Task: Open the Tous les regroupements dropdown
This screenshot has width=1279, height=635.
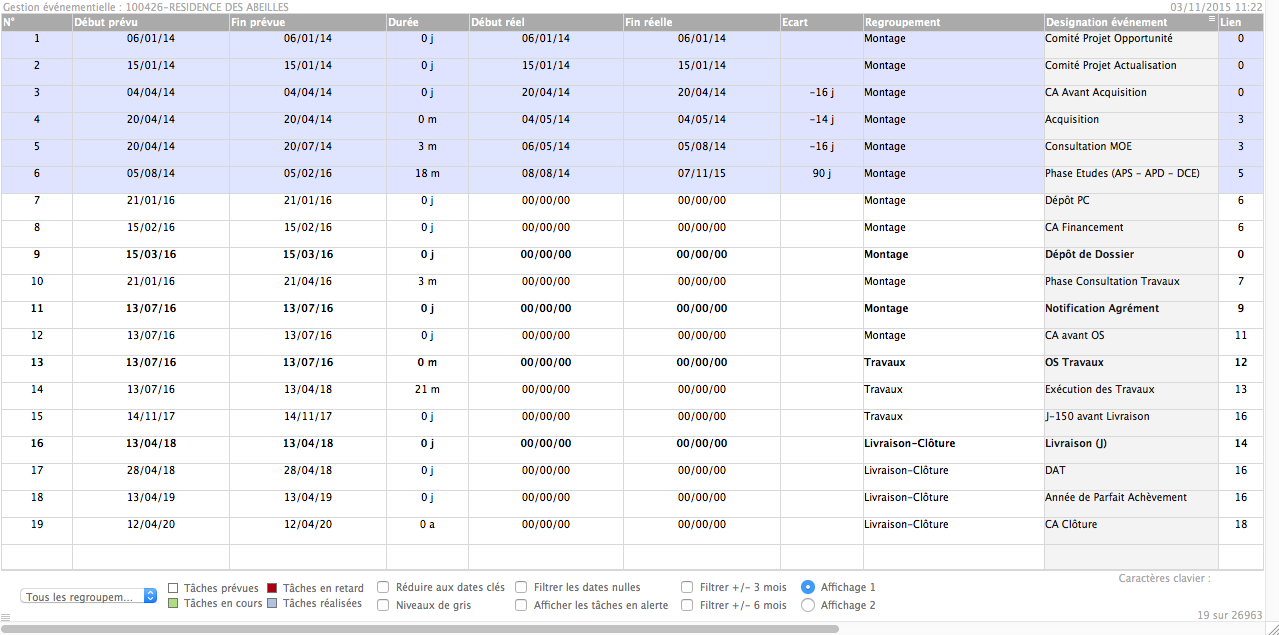Action: tap(89, 596)
